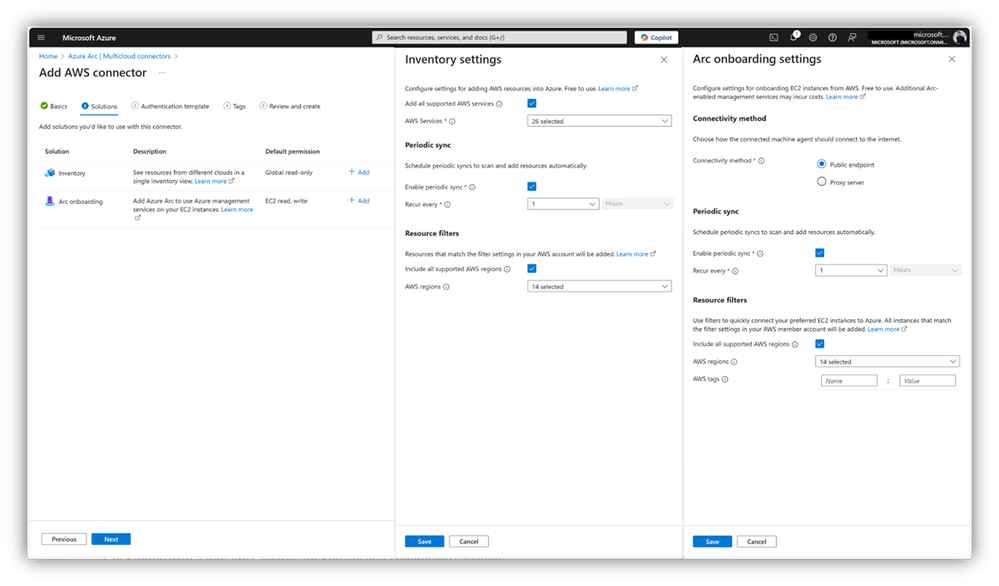999x586 pixels.
Task: Toggle Arc onboarding Include all supported AWS regions checkbox
Action: pyautogui.click(x=820, y=344)
